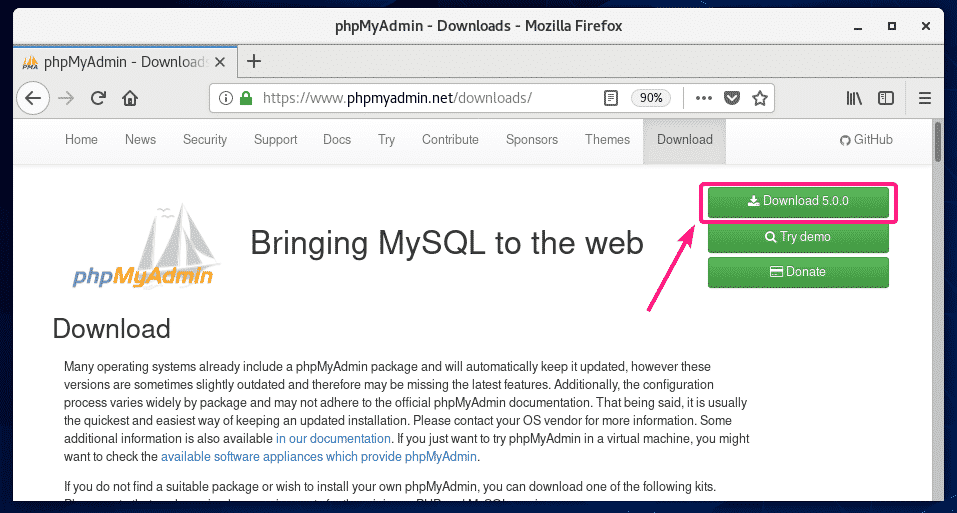Open the Themes menu item
Screen dimensions: 957x513
[x=607, y=140]
